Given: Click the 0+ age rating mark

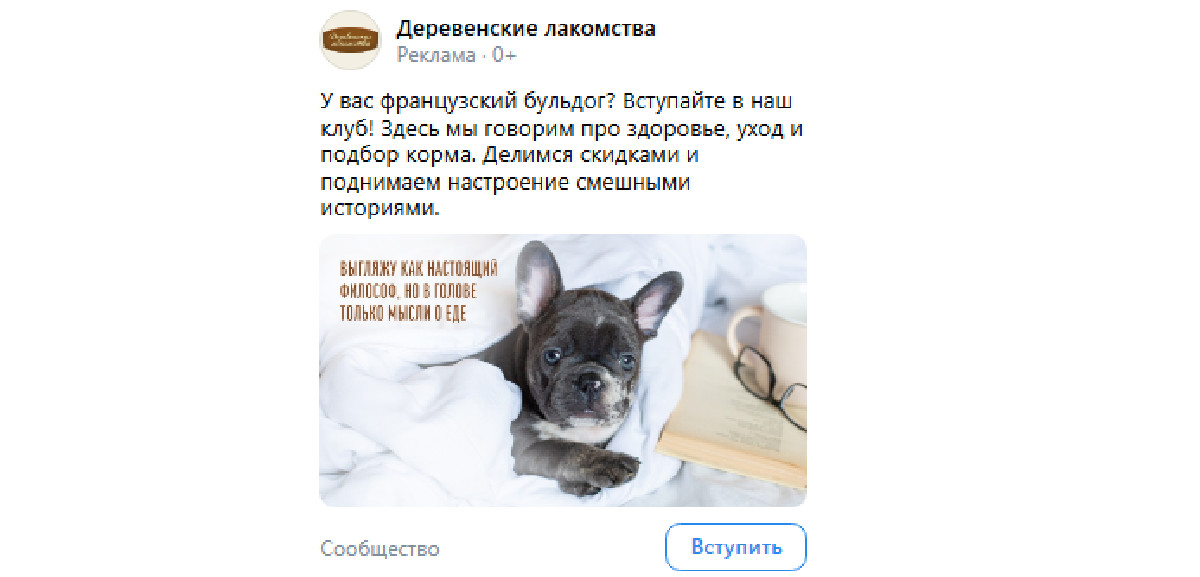Looking at the screenshot, I should click(x=505, y=55).
